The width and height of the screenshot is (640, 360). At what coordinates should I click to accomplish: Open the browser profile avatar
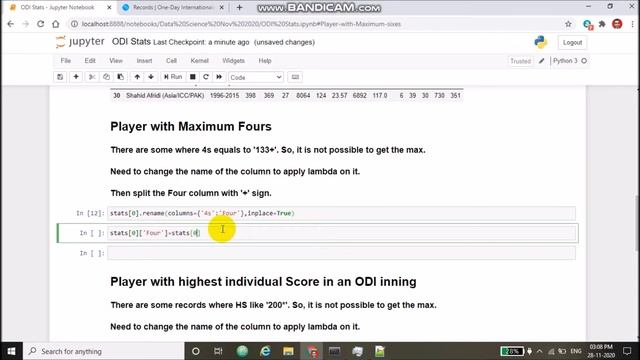point(617,24)
